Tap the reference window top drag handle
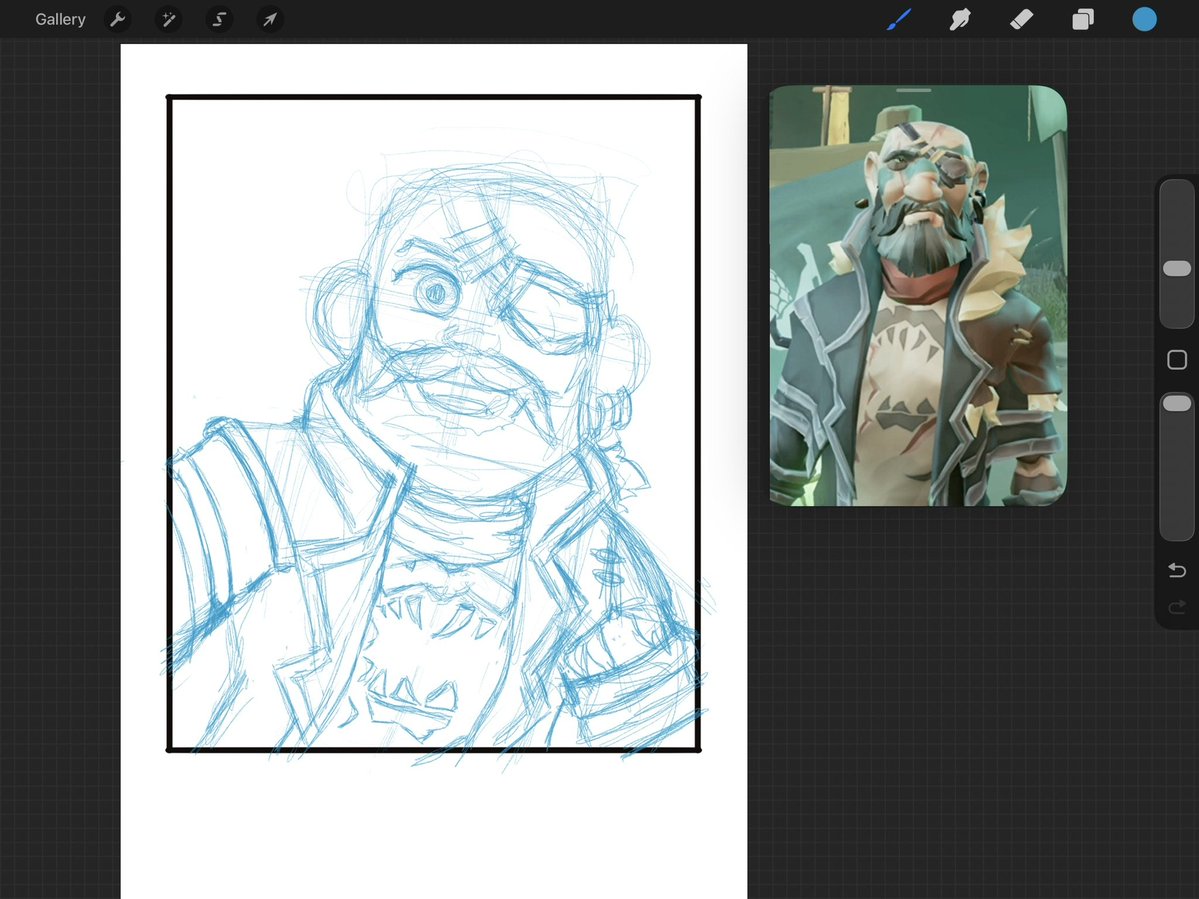This screenshot has width=1199, height=899. pyautogui.click(x=914, y=90)
